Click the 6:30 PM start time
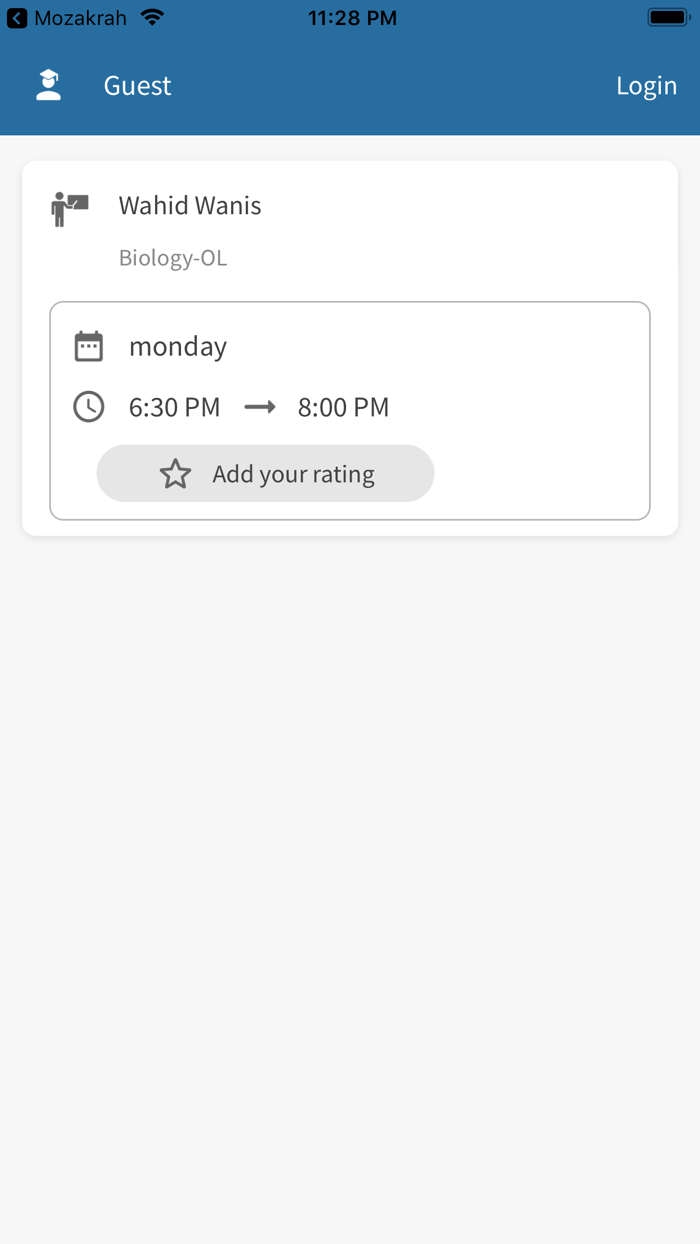 click(x=174, y=407)
